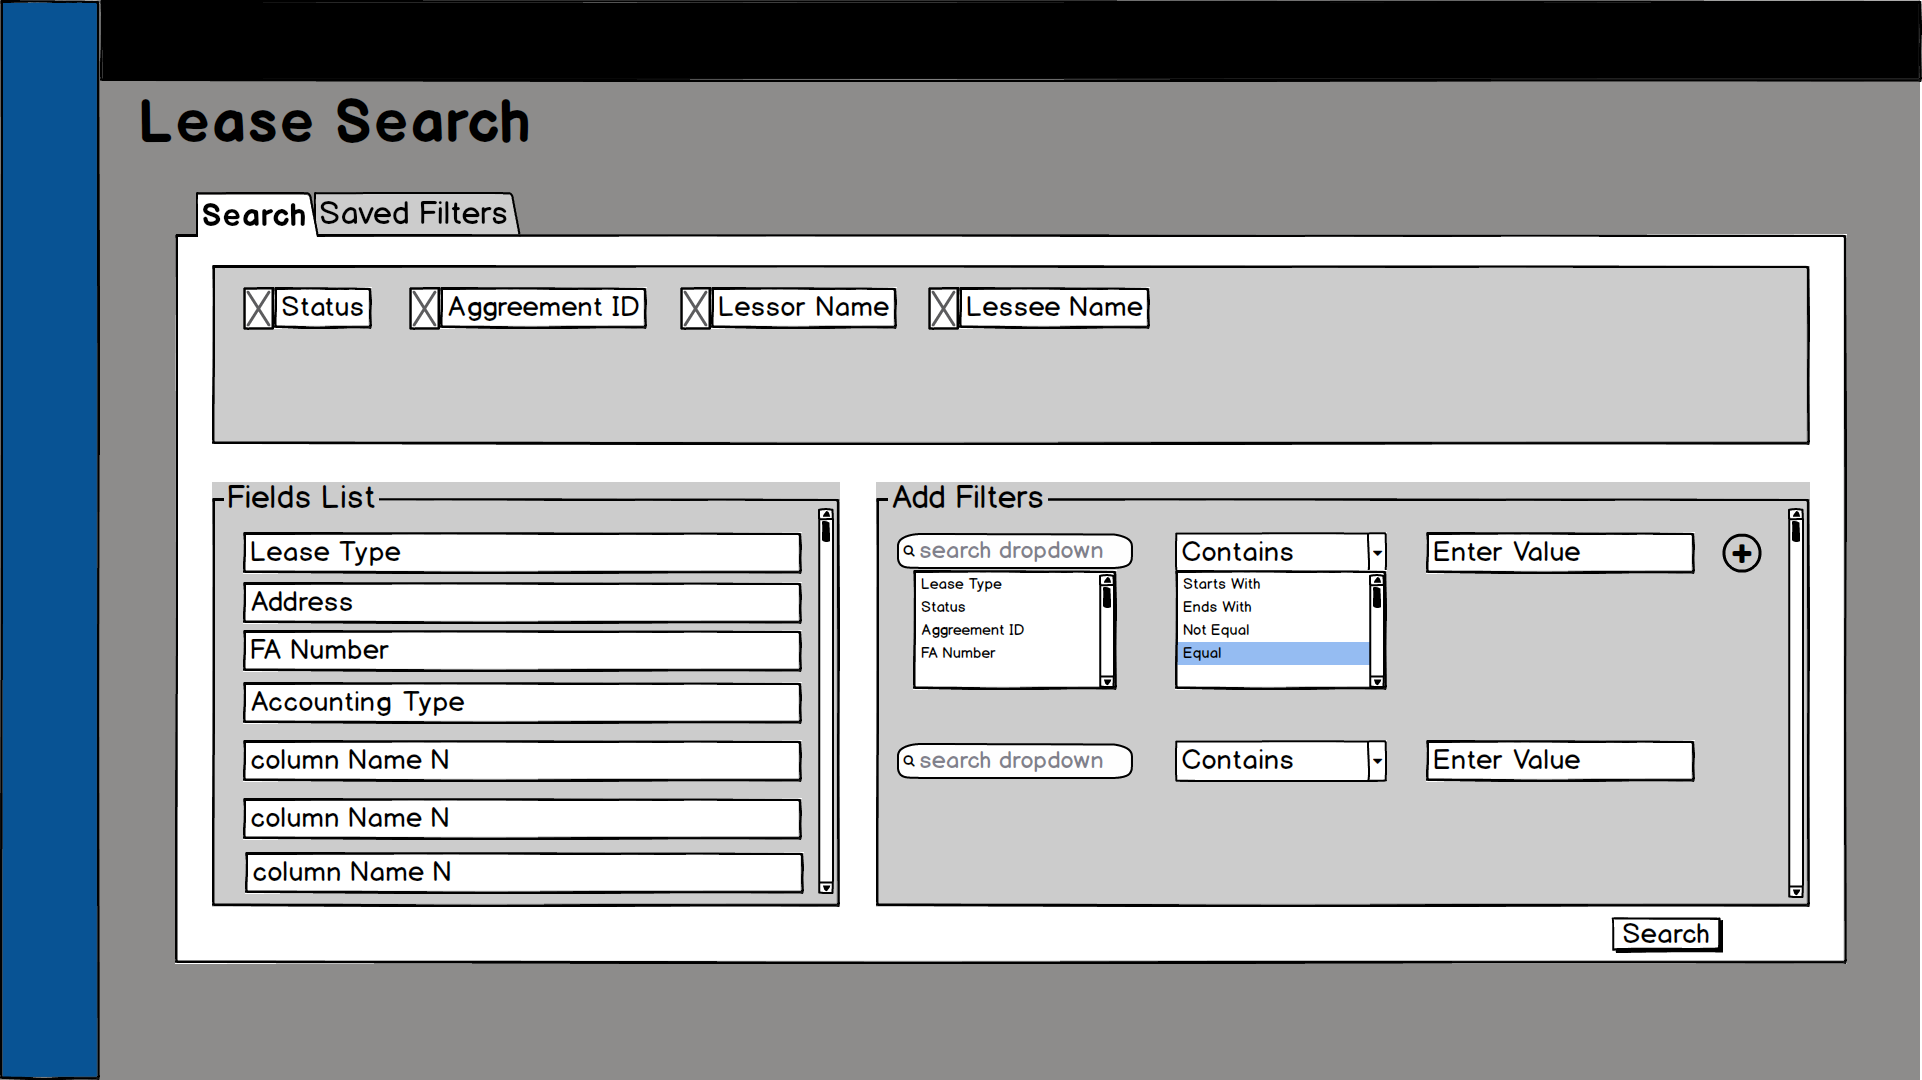Click the first Enter Value field
Viewport: 1922px width, 1080px height.
pos(1560,552)
